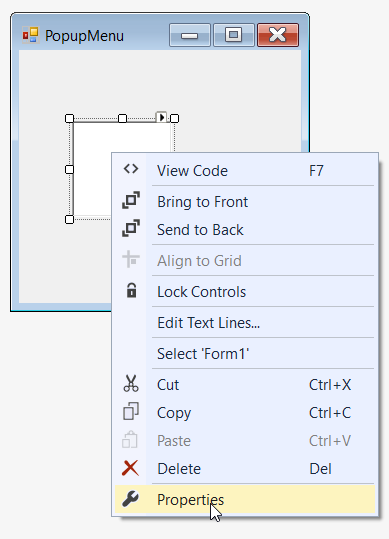Click the Del shortcut text
The height and width of the screenshot is (539, 389).
320,469
